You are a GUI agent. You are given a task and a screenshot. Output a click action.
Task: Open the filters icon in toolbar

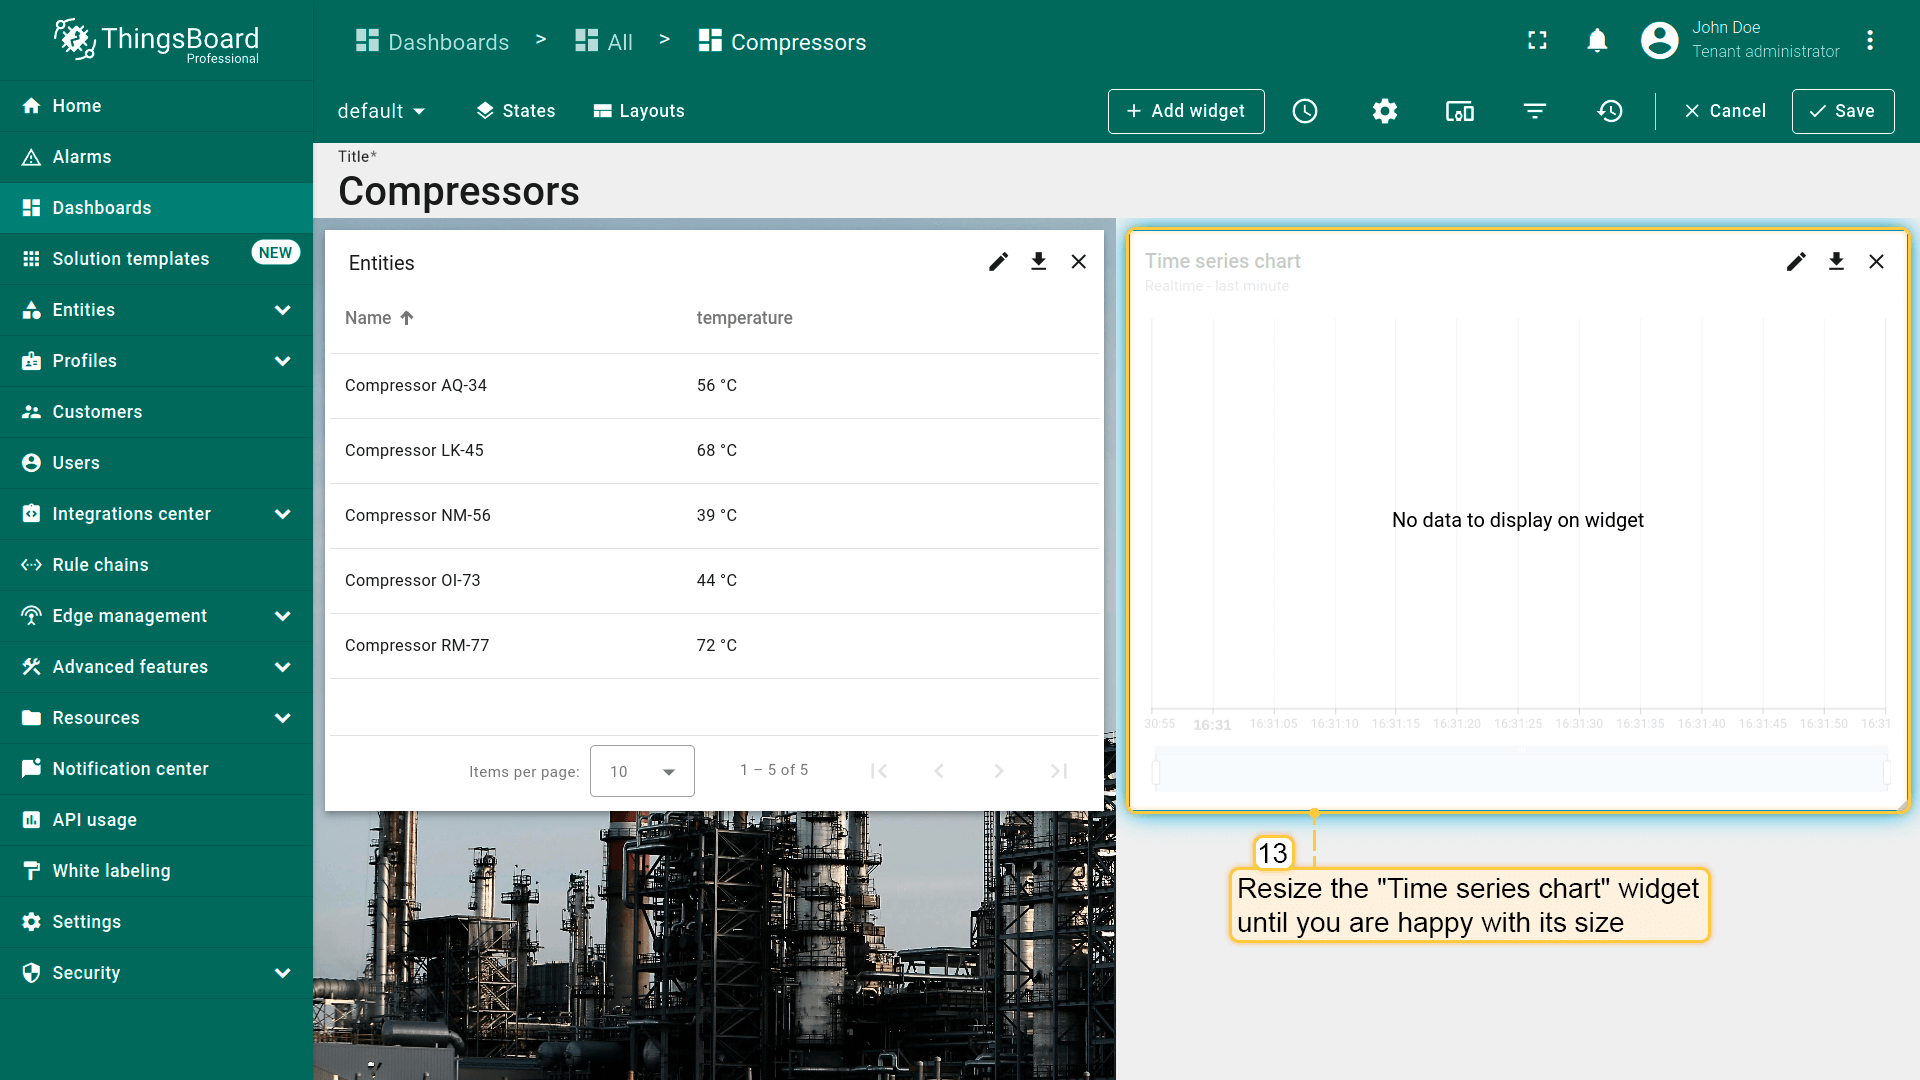click(1535, 111)
